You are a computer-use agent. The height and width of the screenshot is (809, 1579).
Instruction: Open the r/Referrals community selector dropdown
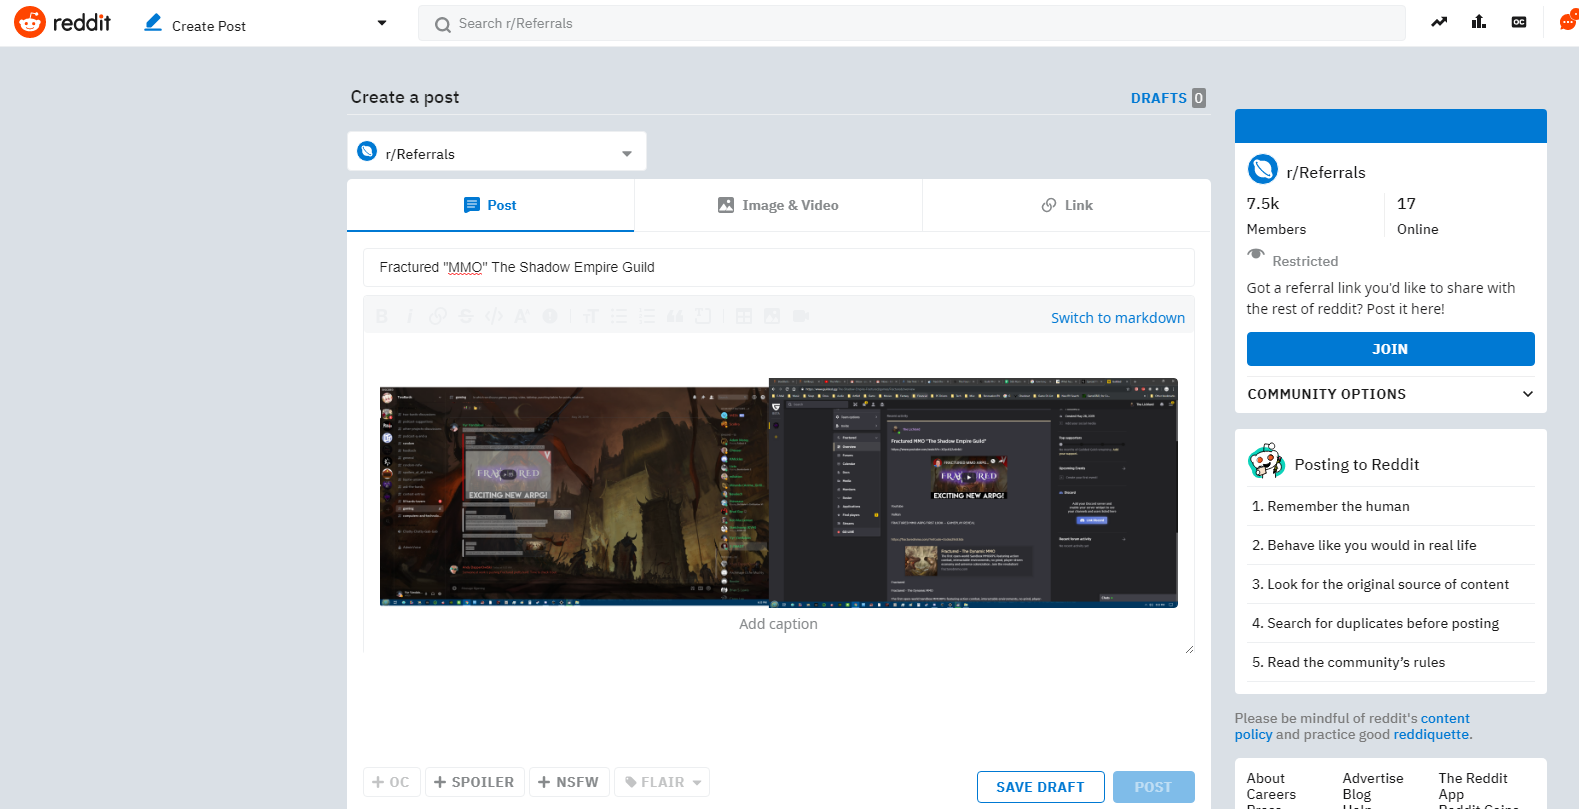point(497,152)
